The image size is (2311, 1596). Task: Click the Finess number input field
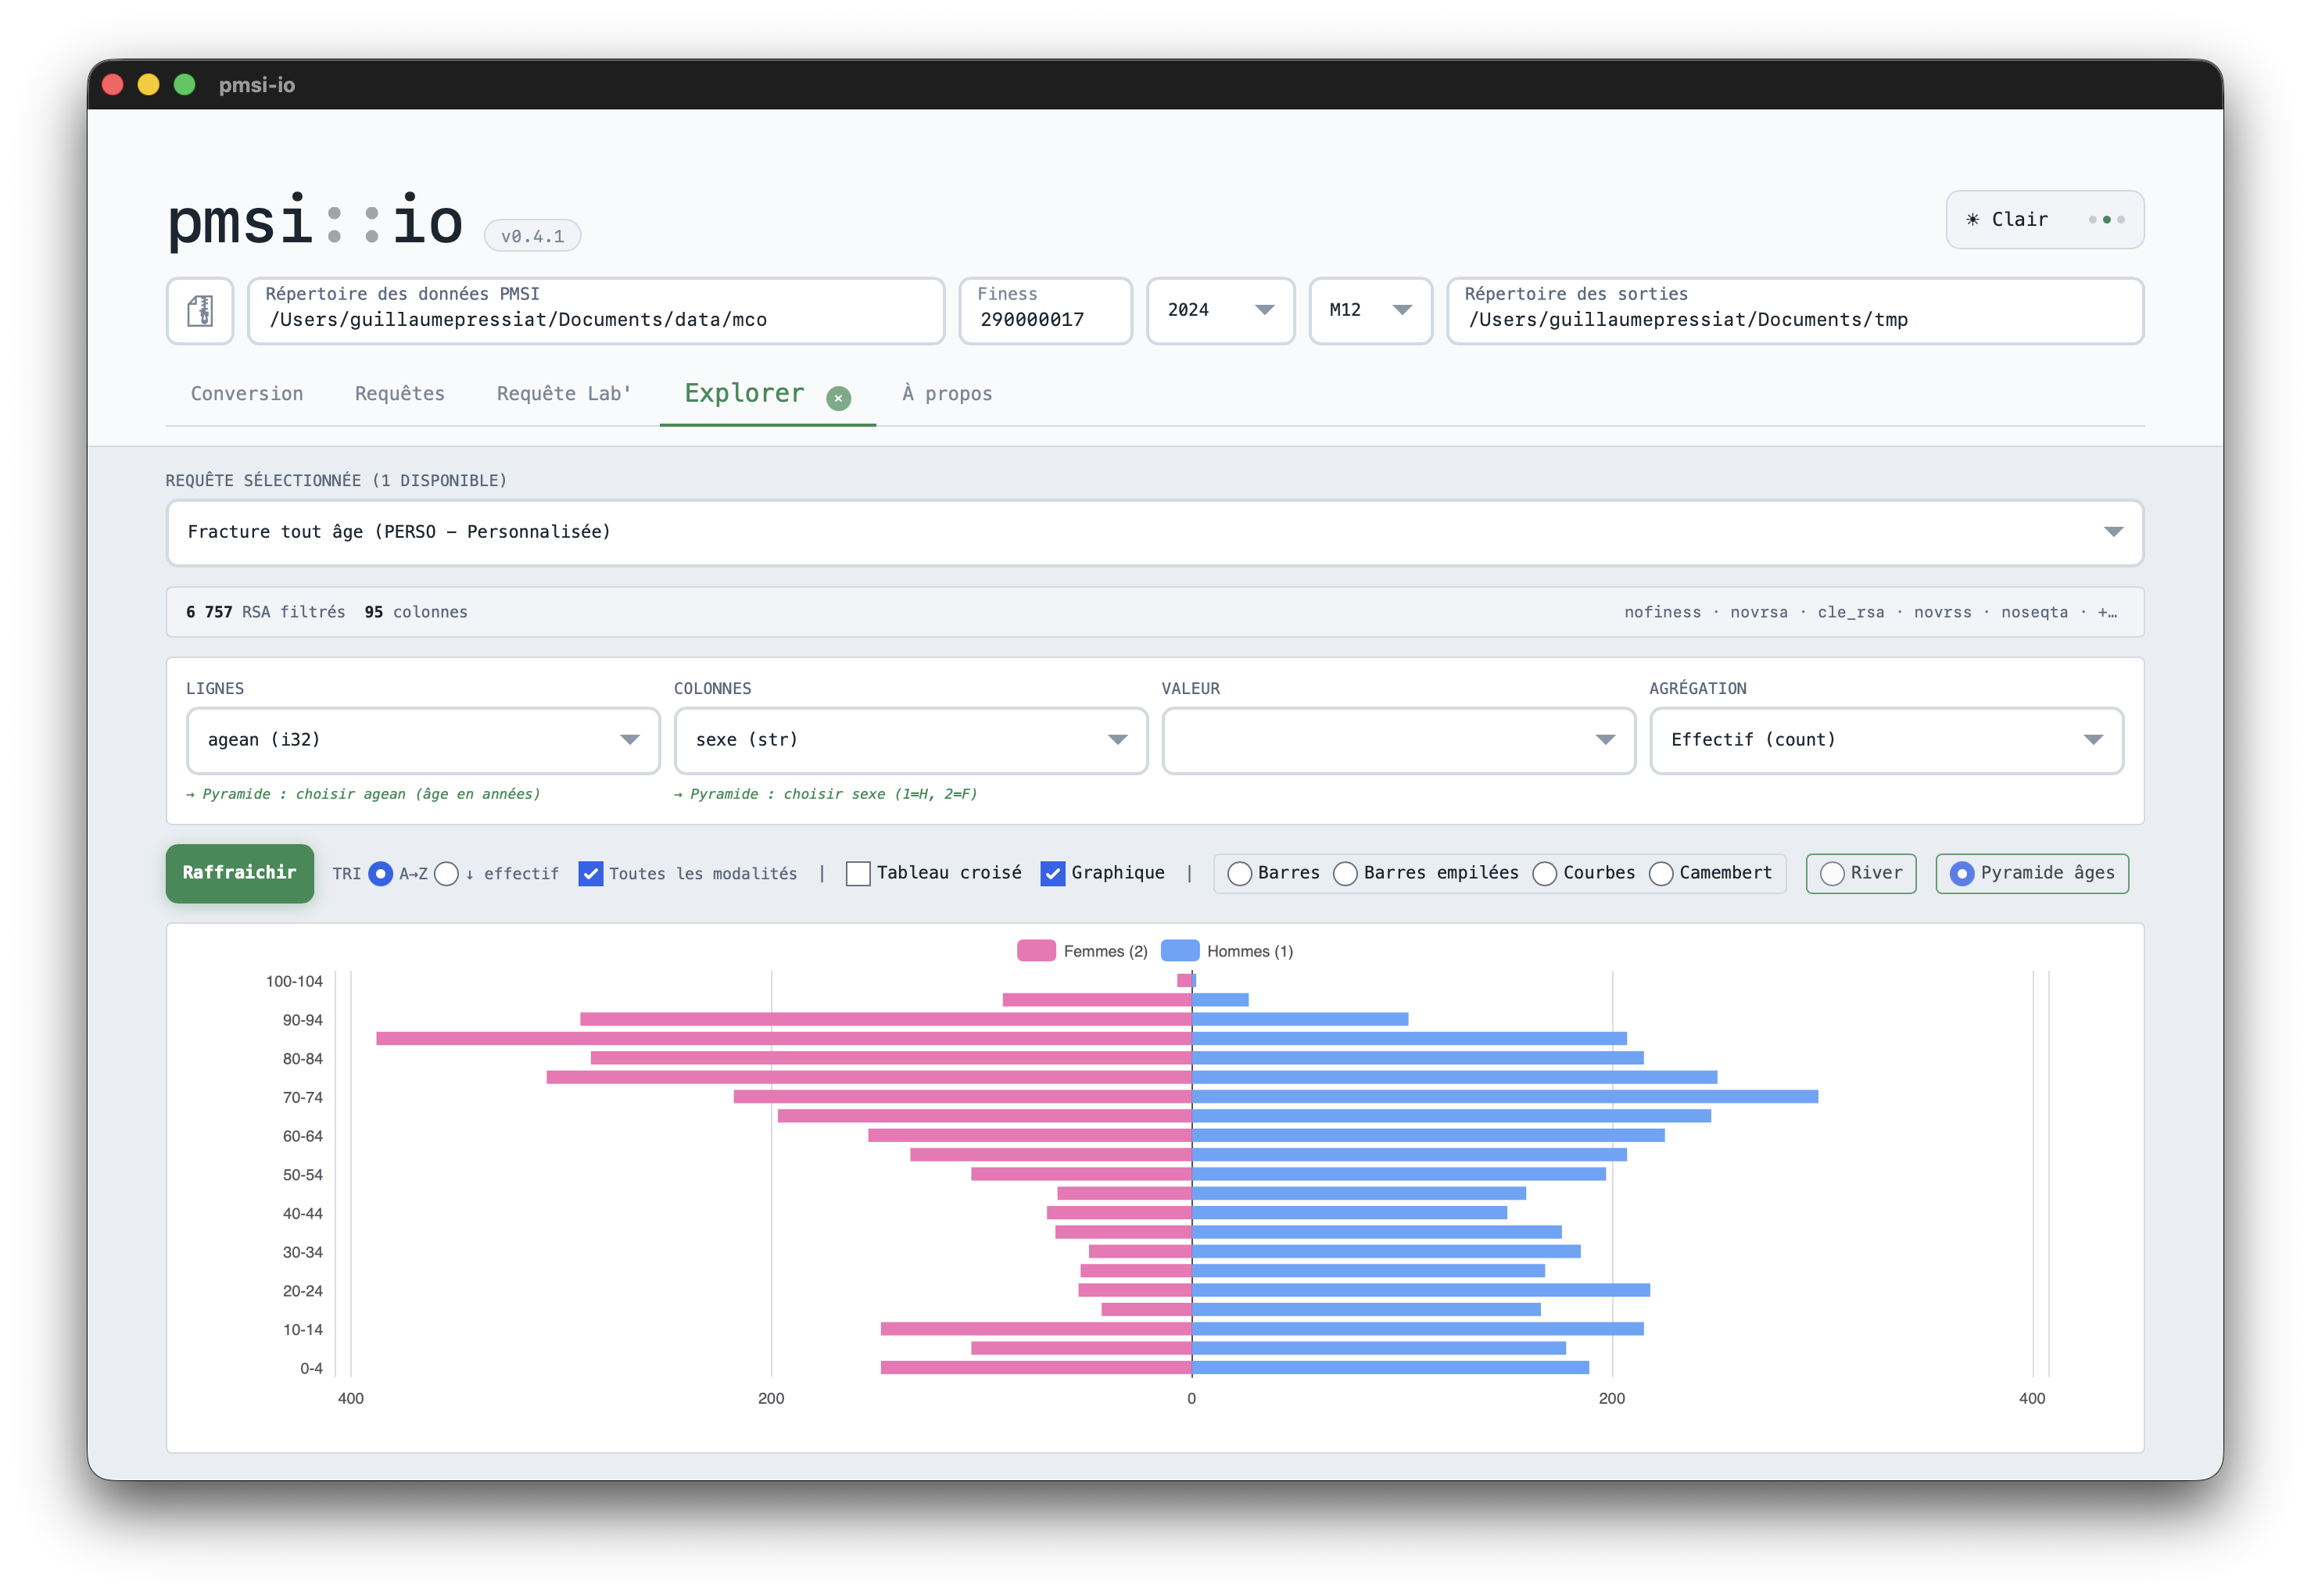tap(1045, 311)
